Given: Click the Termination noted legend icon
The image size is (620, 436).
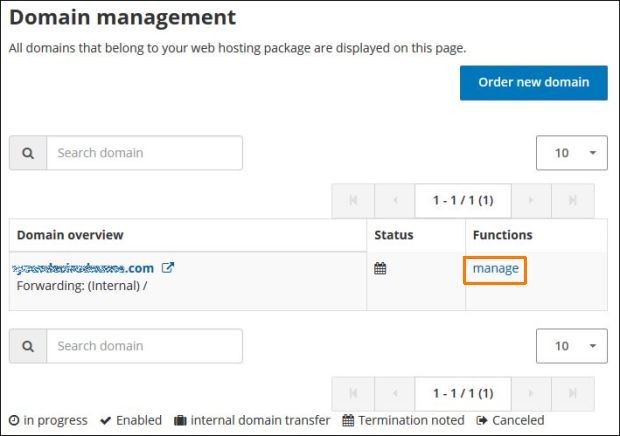Looking at the screenshot, I should click(x=348, y=421).
